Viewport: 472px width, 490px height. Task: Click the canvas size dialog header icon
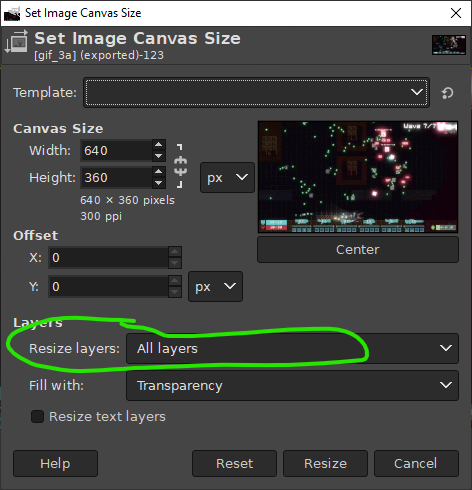coord(16,42)
